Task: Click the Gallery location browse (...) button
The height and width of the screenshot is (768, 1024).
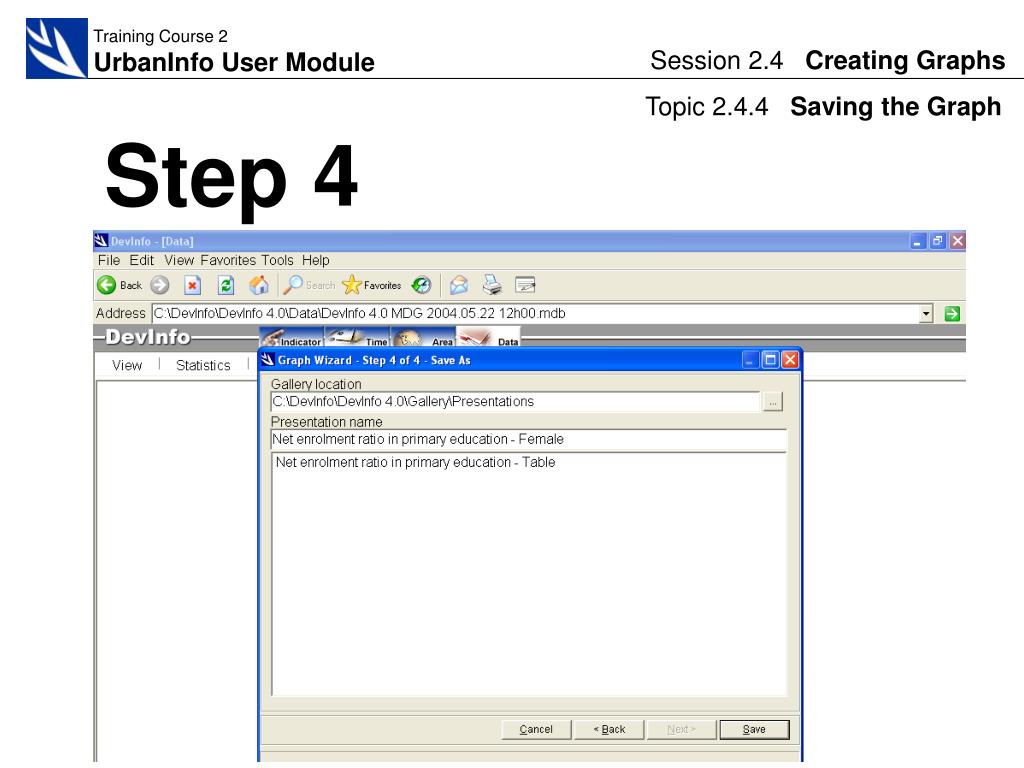Action: (x=773, y=402)
